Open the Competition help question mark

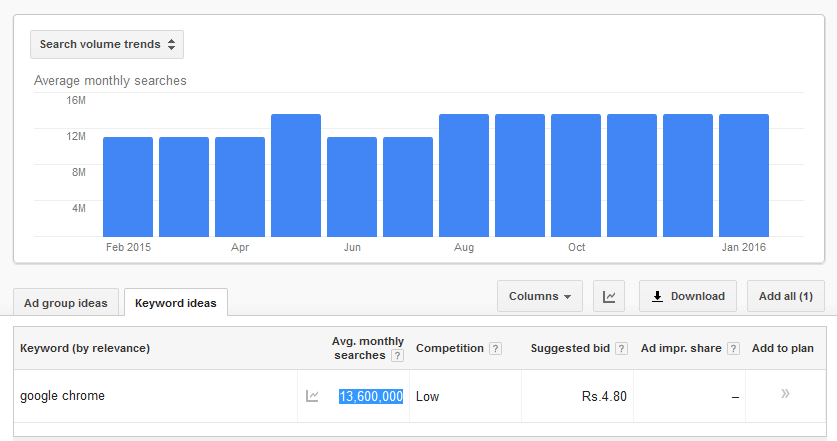click(495, 349)
